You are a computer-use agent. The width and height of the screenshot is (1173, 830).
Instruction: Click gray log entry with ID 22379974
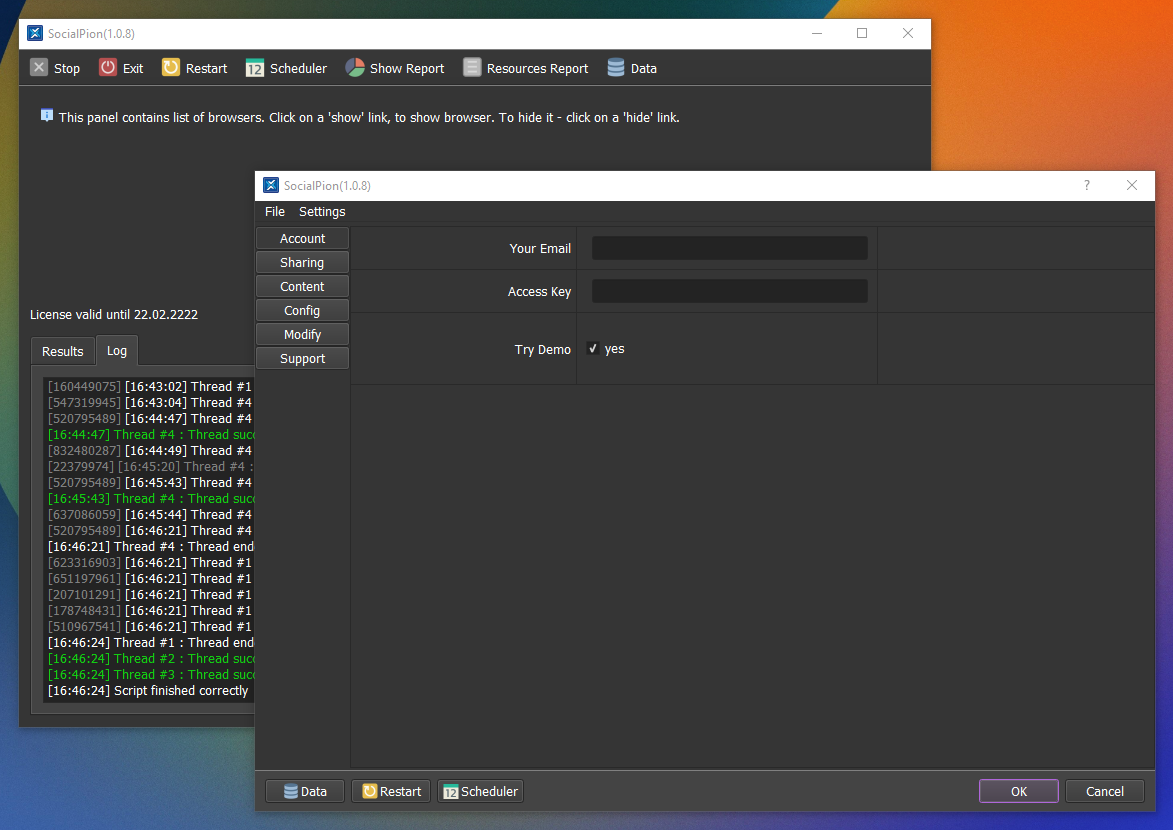click(151, 467)
